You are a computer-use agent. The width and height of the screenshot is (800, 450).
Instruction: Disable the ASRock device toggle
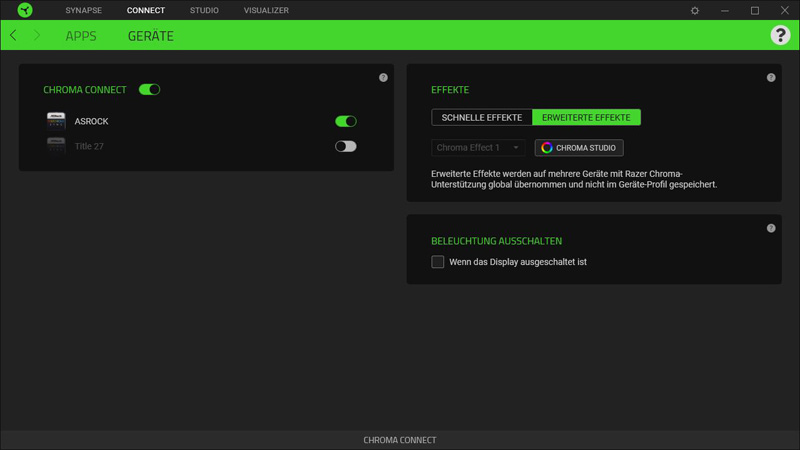[345, 121]
